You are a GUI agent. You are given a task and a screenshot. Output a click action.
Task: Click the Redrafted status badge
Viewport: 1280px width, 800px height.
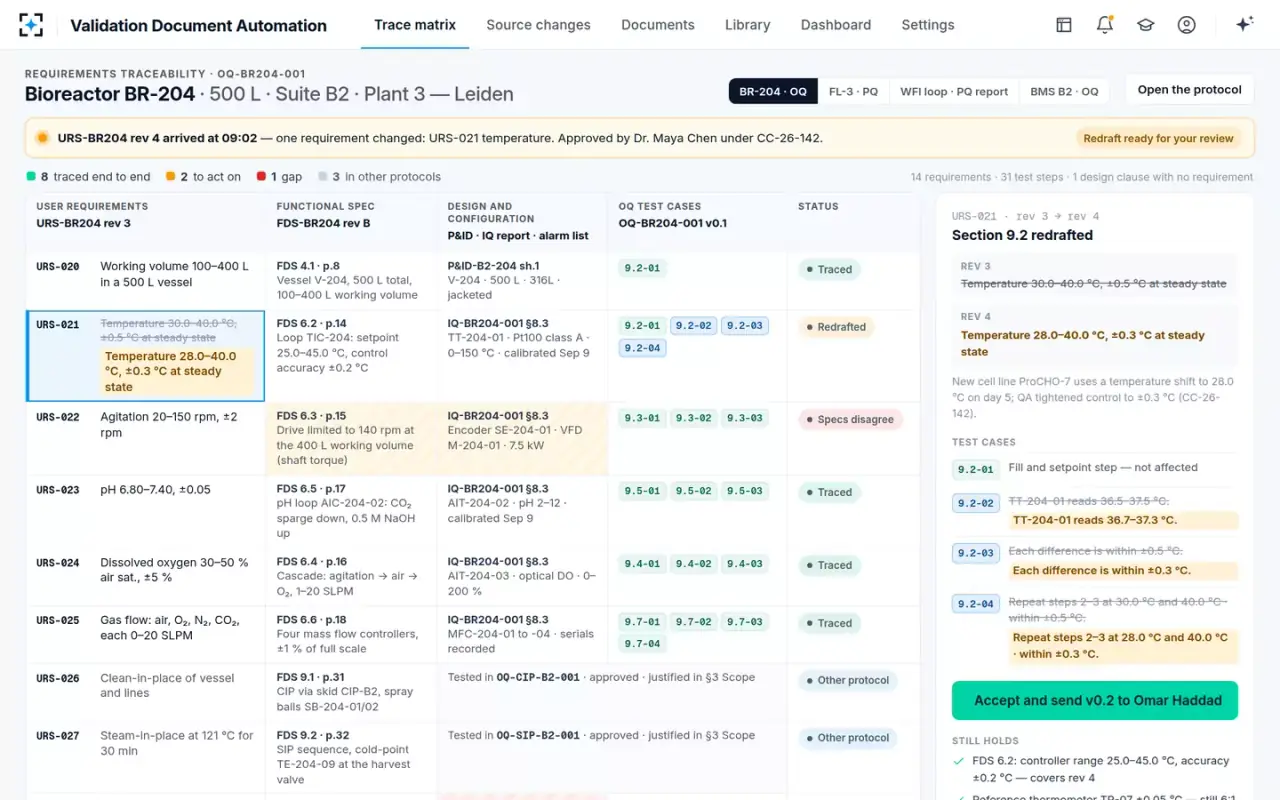pos(834,327)
